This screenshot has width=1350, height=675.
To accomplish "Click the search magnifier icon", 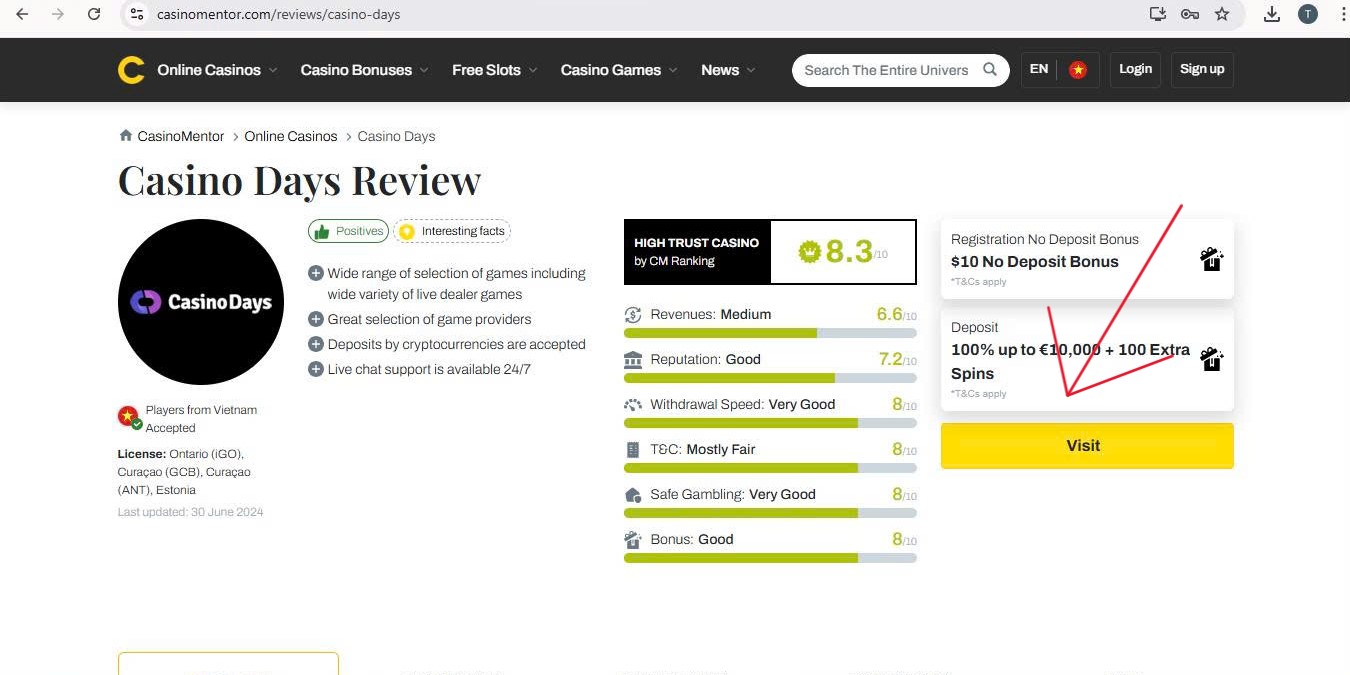I will click(x=990, y=70).
